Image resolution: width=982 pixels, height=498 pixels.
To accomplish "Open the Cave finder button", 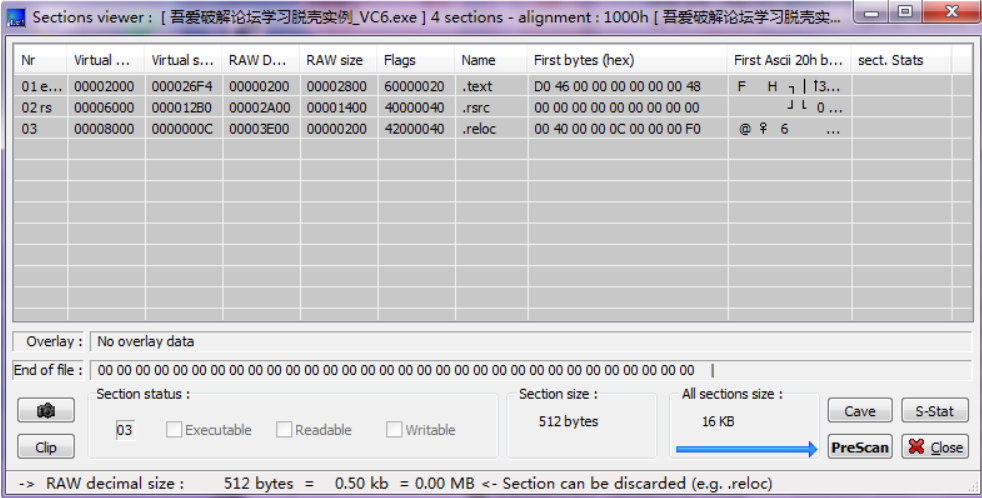I will coord(859,411).
